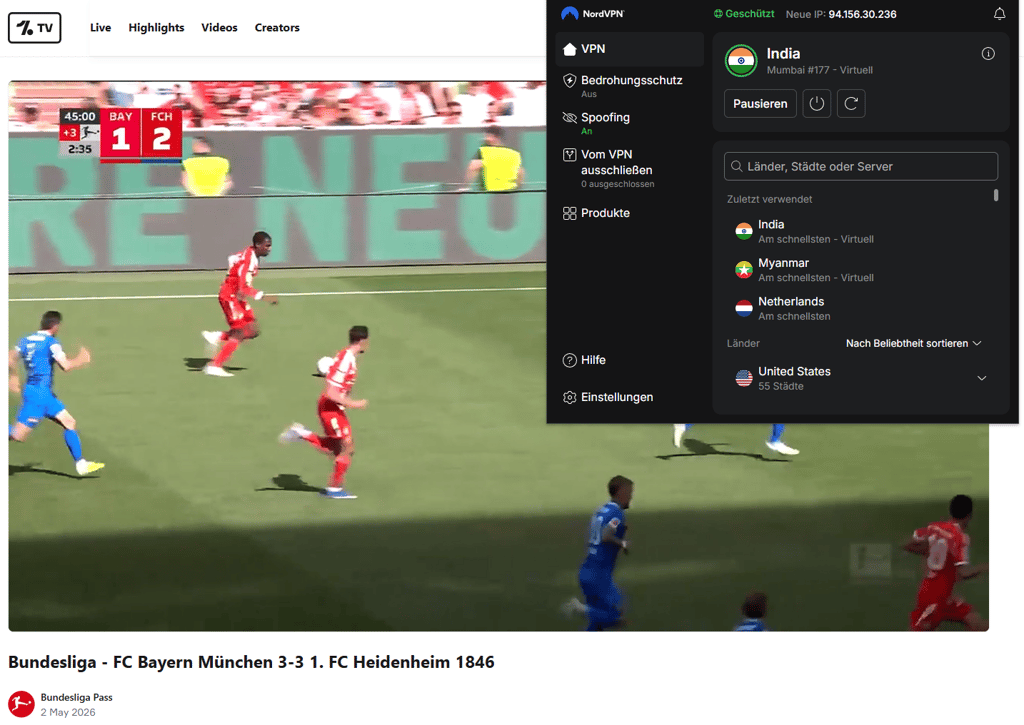Pause the VPN with Pausieren
Viewport: 1024px width, 725px height.
coord(760,104)
